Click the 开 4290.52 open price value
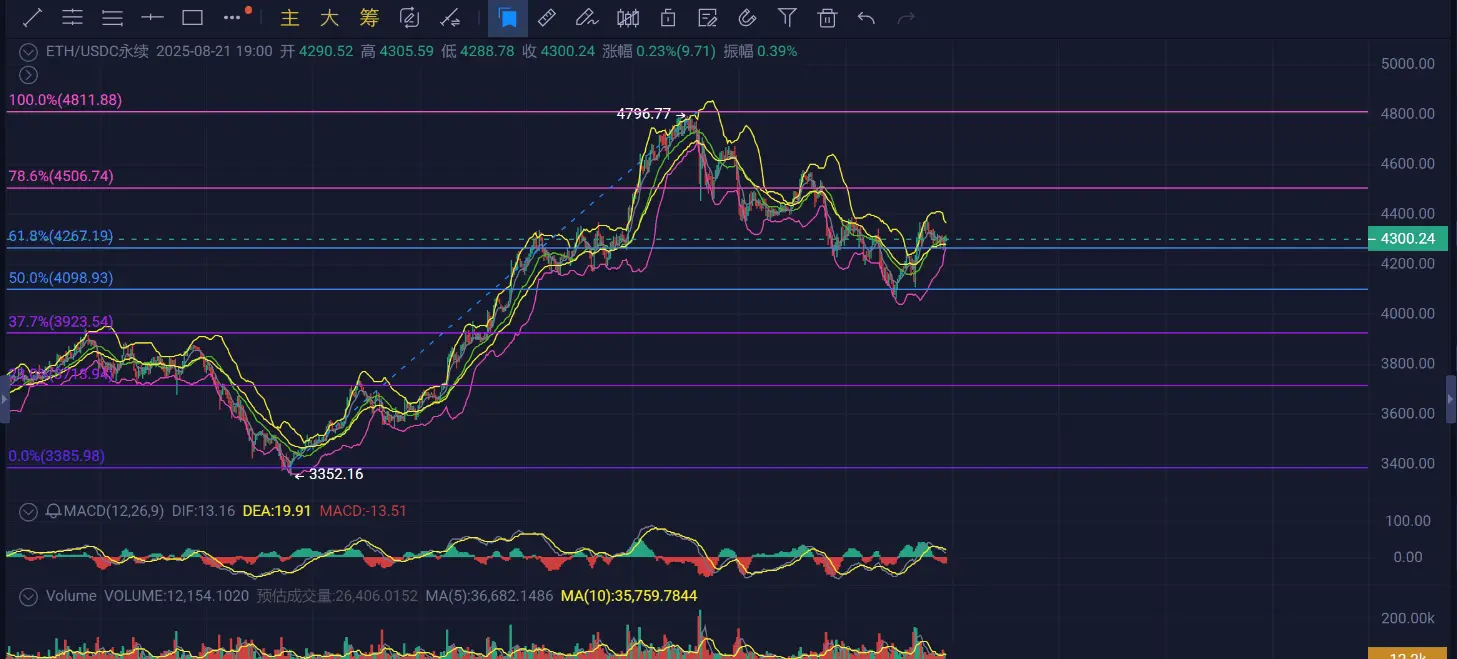 pos(316,51)
